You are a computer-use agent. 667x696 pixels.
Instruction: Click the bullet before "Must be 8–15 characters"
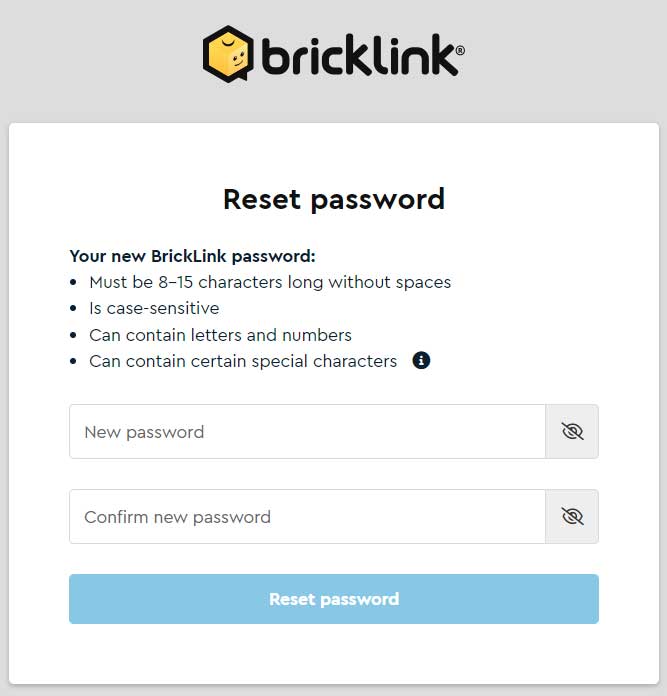(x=74, y=283)
